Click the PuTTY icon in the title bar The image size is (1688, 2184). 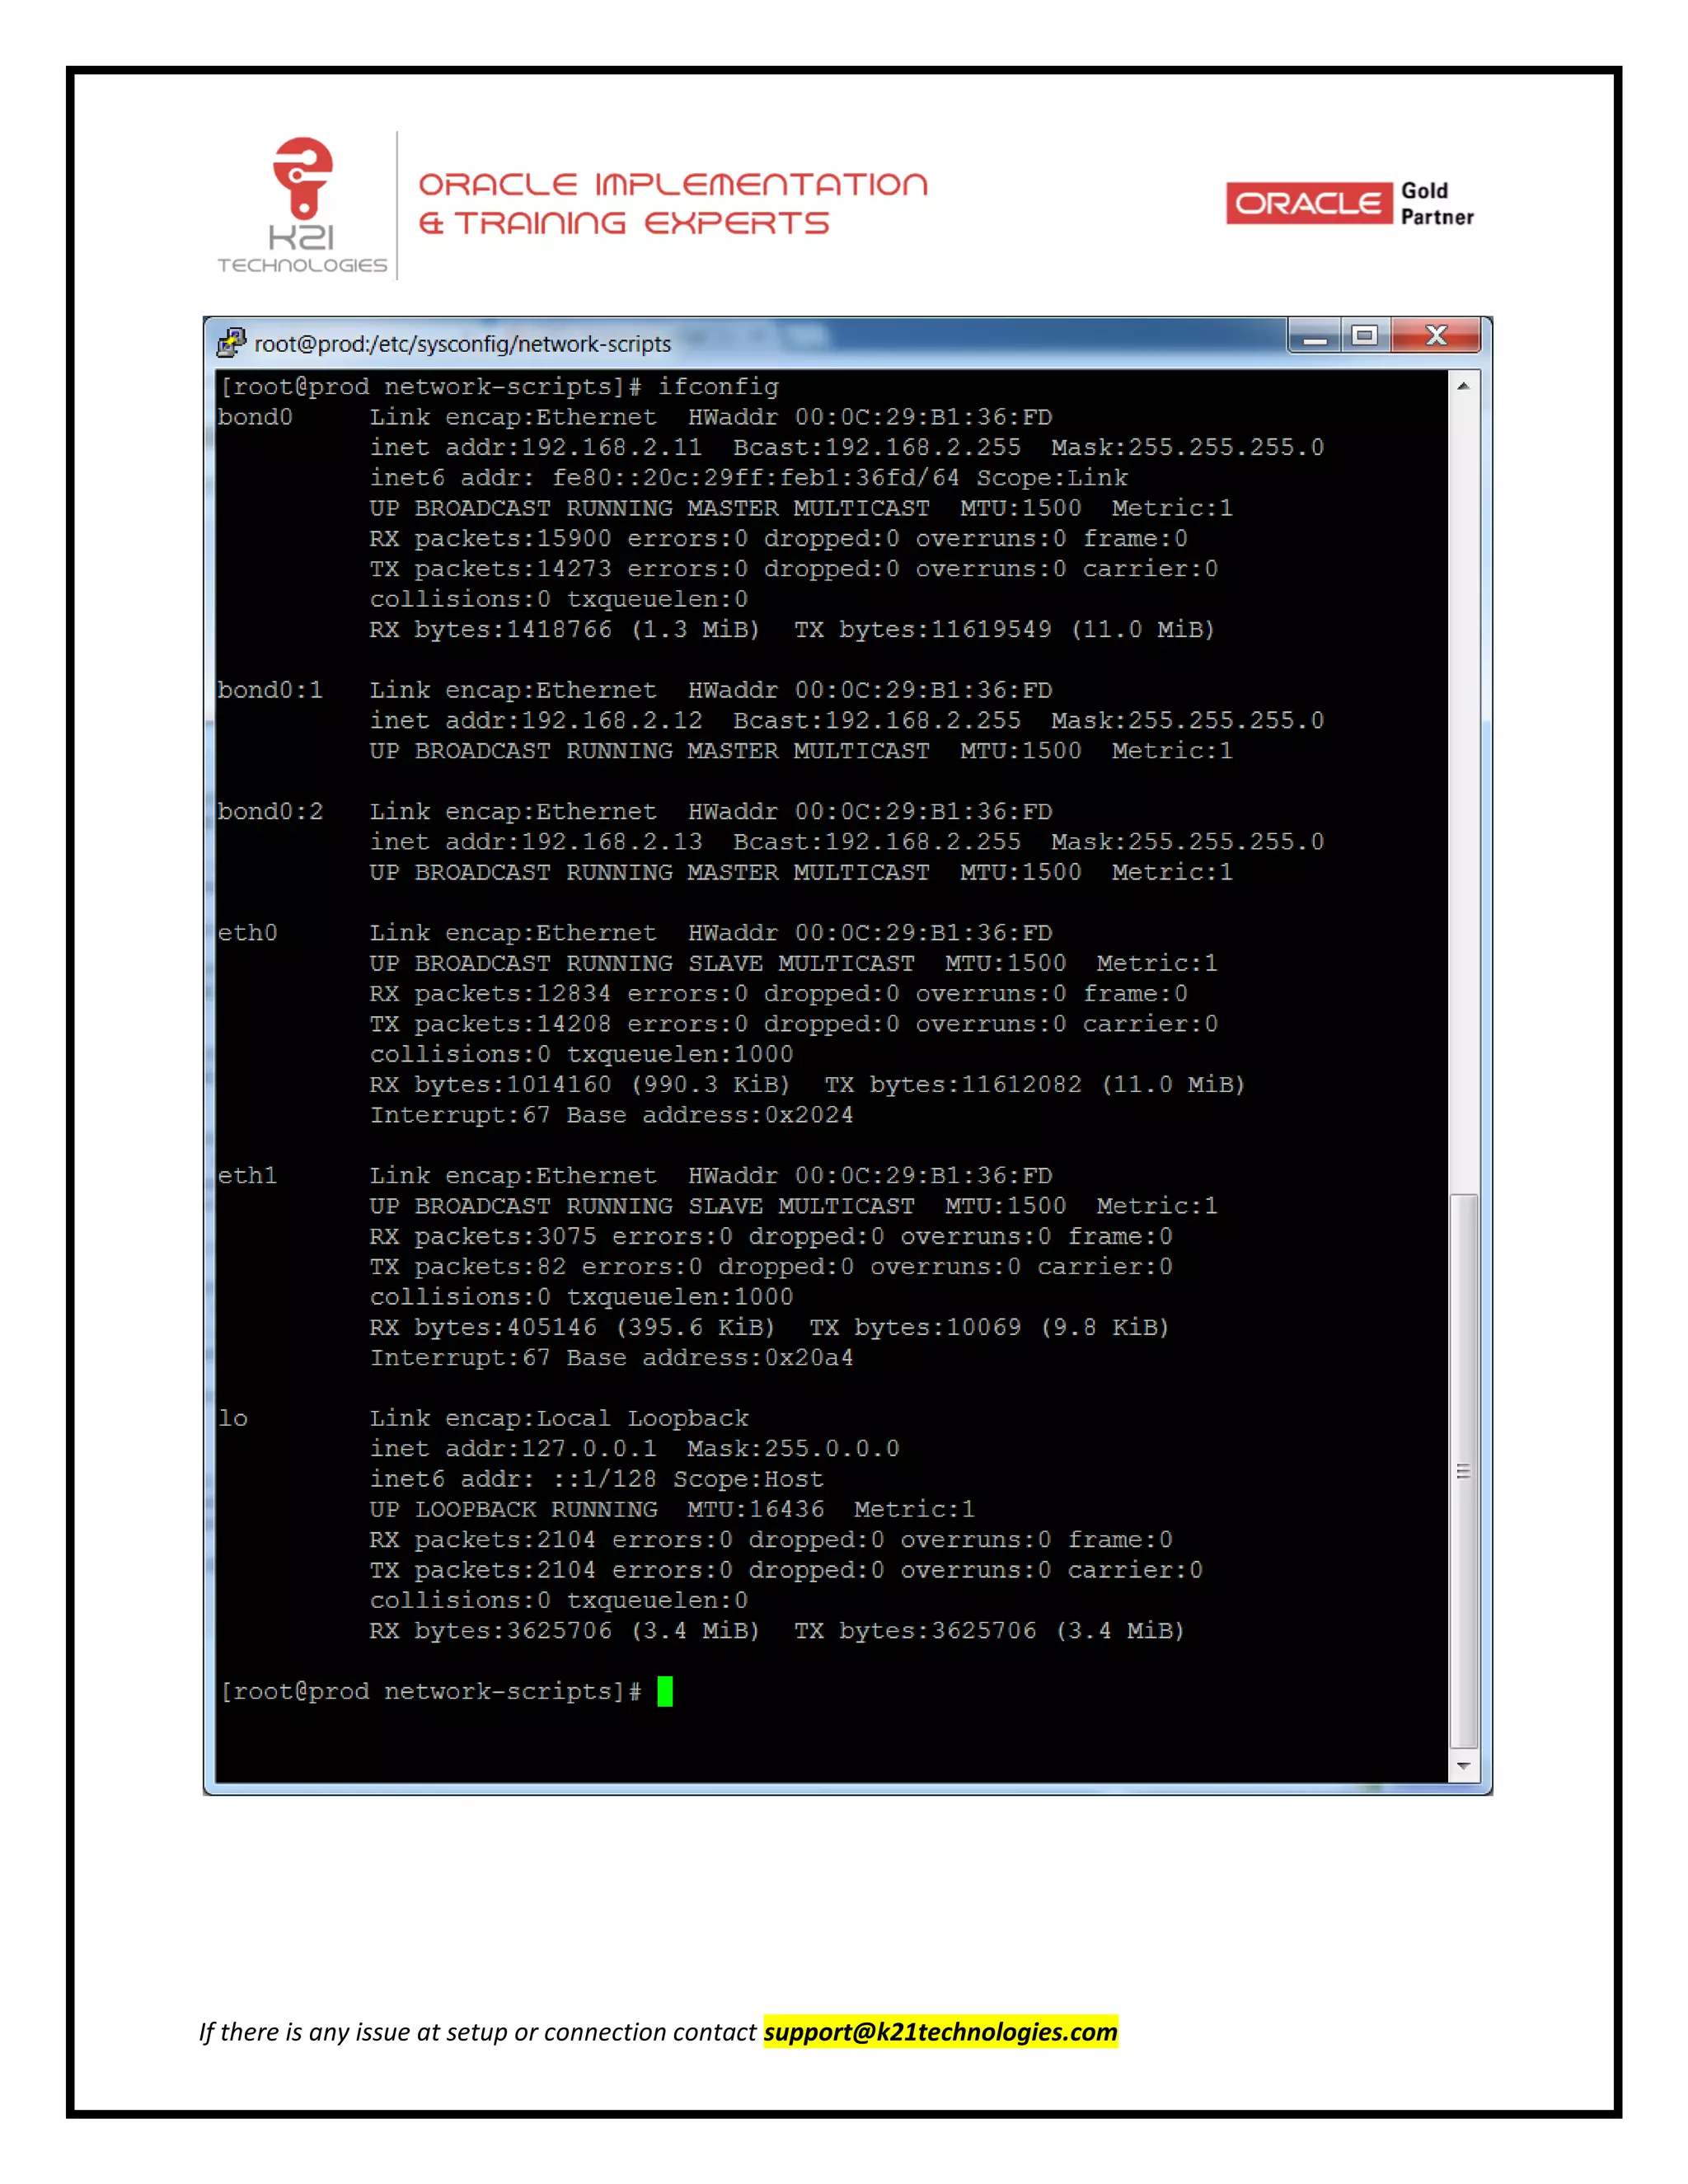tap(231, 343)
